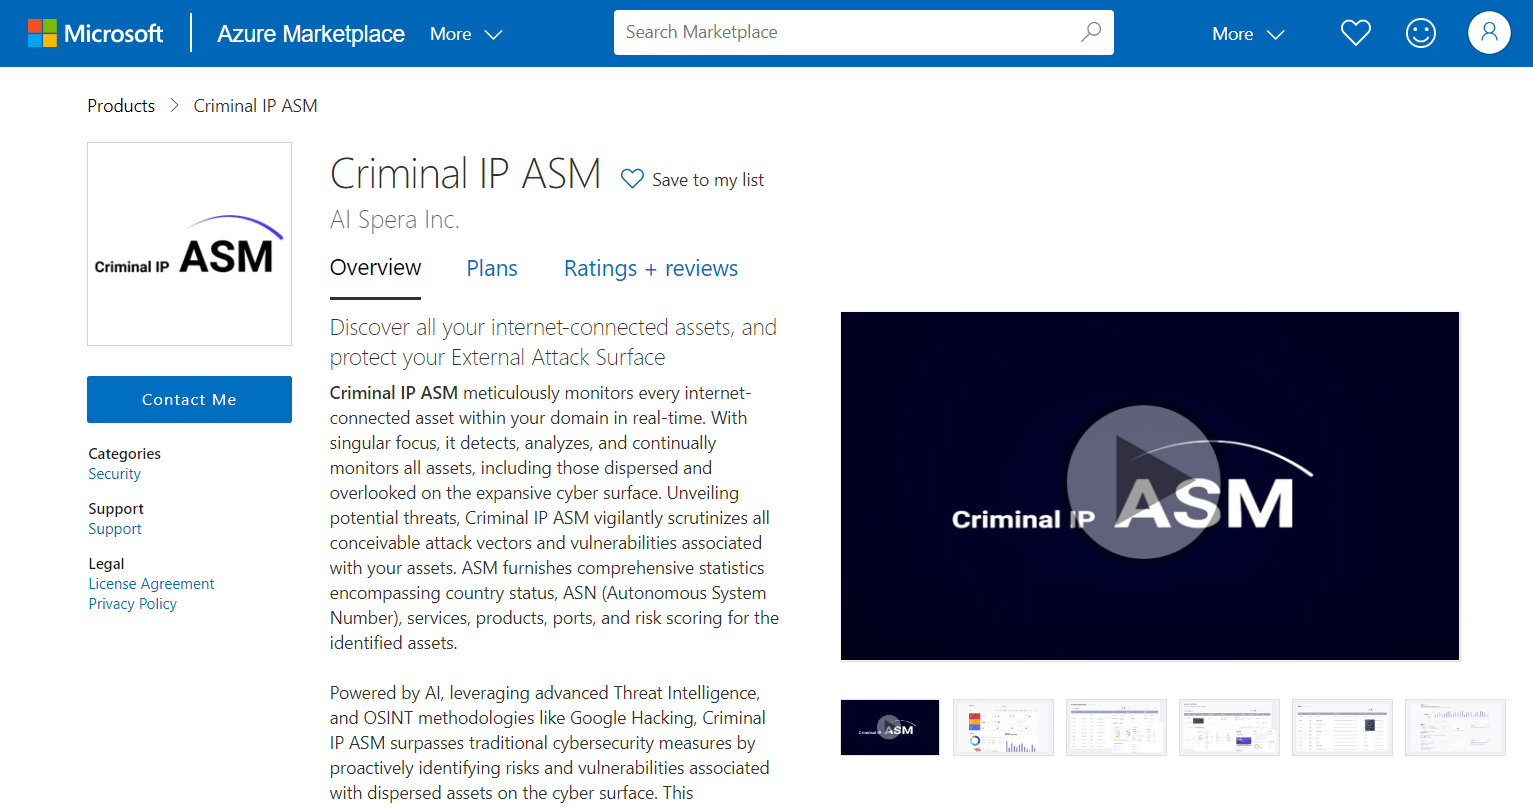Open the Support link

(115, 529)
